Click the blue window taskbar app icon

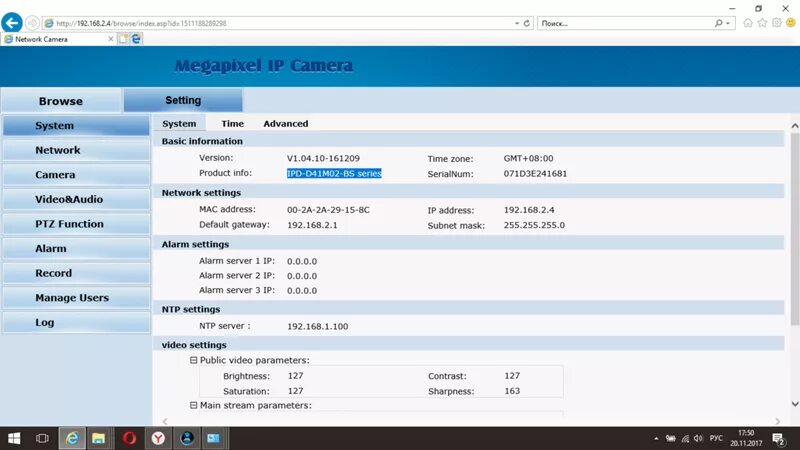click(213, 438)
